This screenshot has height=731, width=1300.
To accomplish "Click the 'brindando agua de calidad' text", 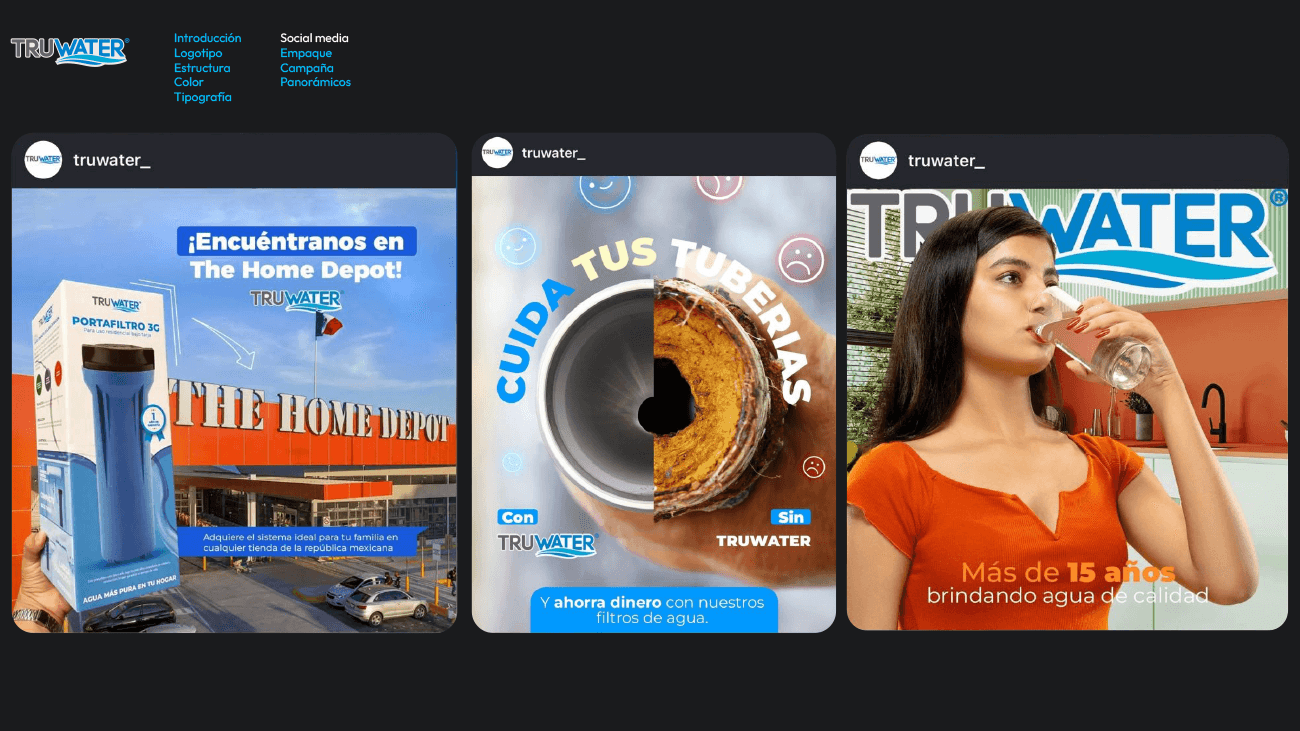I will coord(1067,596).
